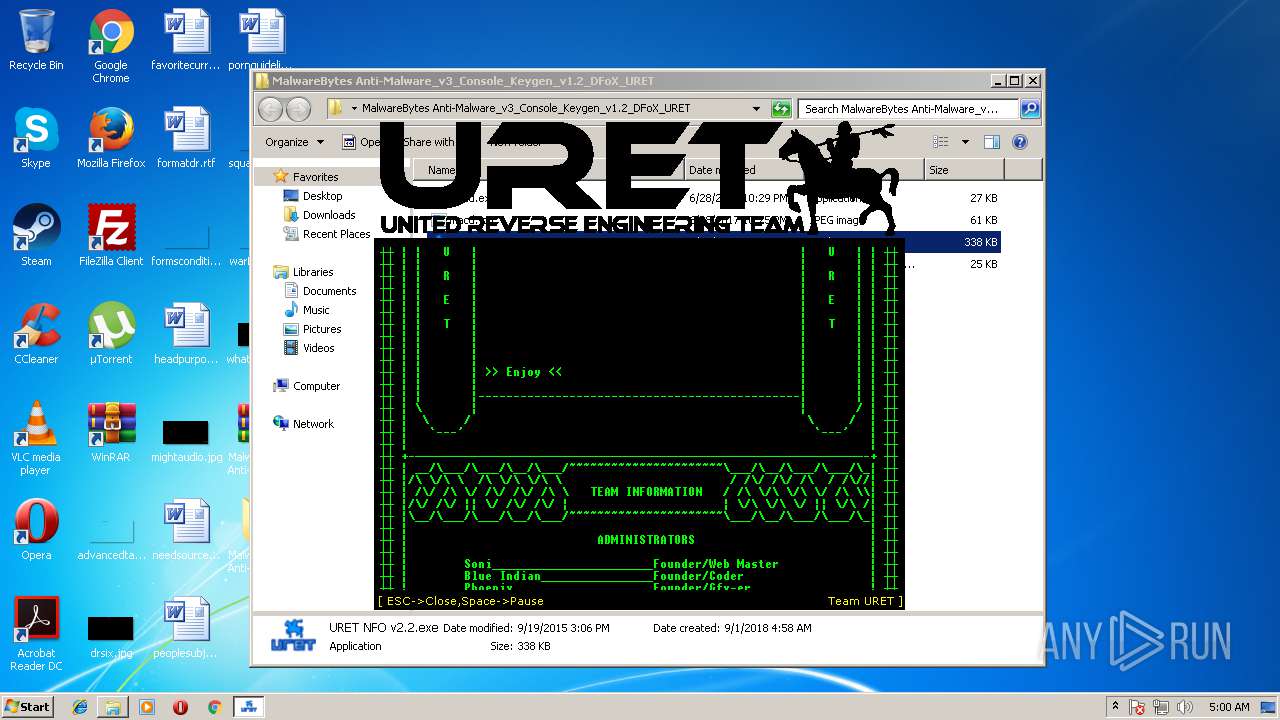Select Libraries in the navigation pane

(313, 272)
